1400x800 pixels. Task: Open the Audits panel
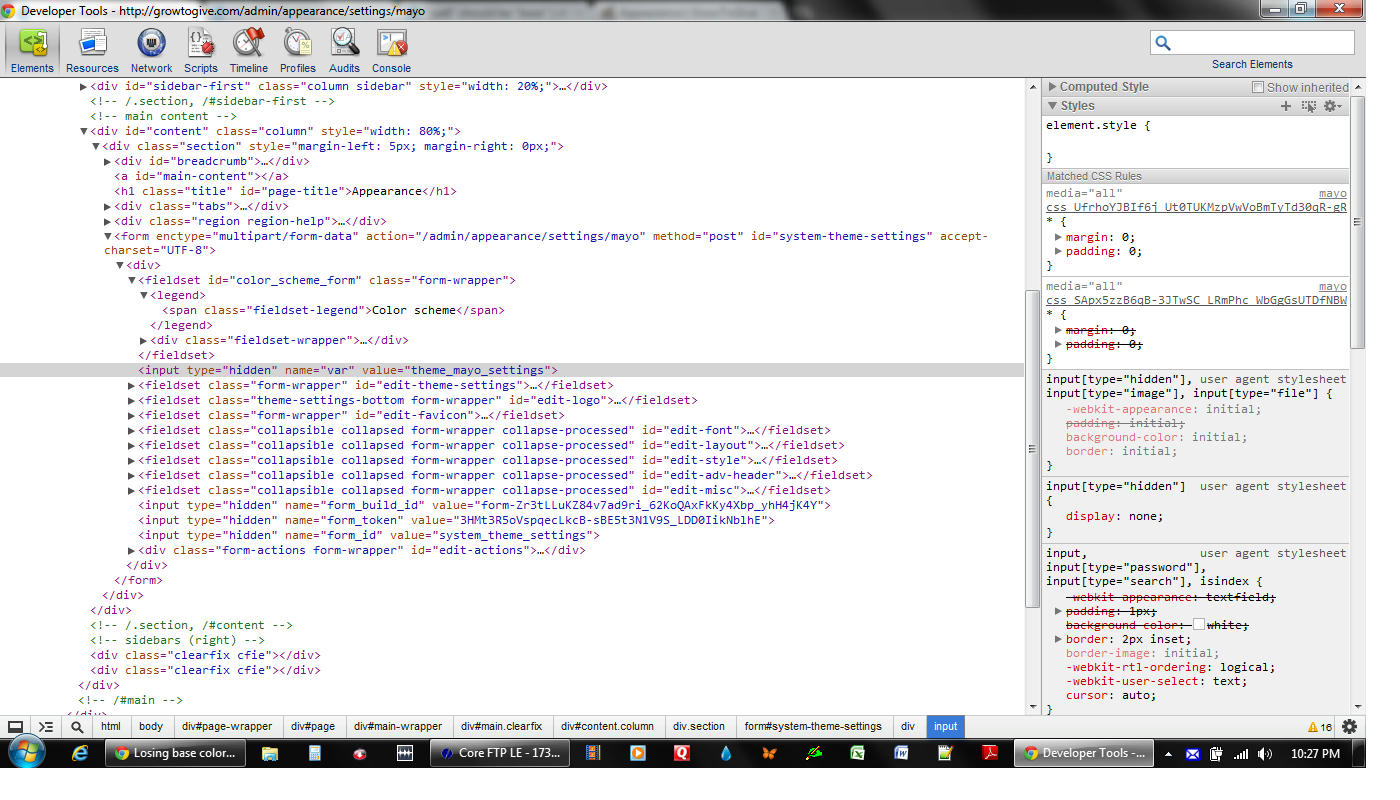tap(344, 50)
